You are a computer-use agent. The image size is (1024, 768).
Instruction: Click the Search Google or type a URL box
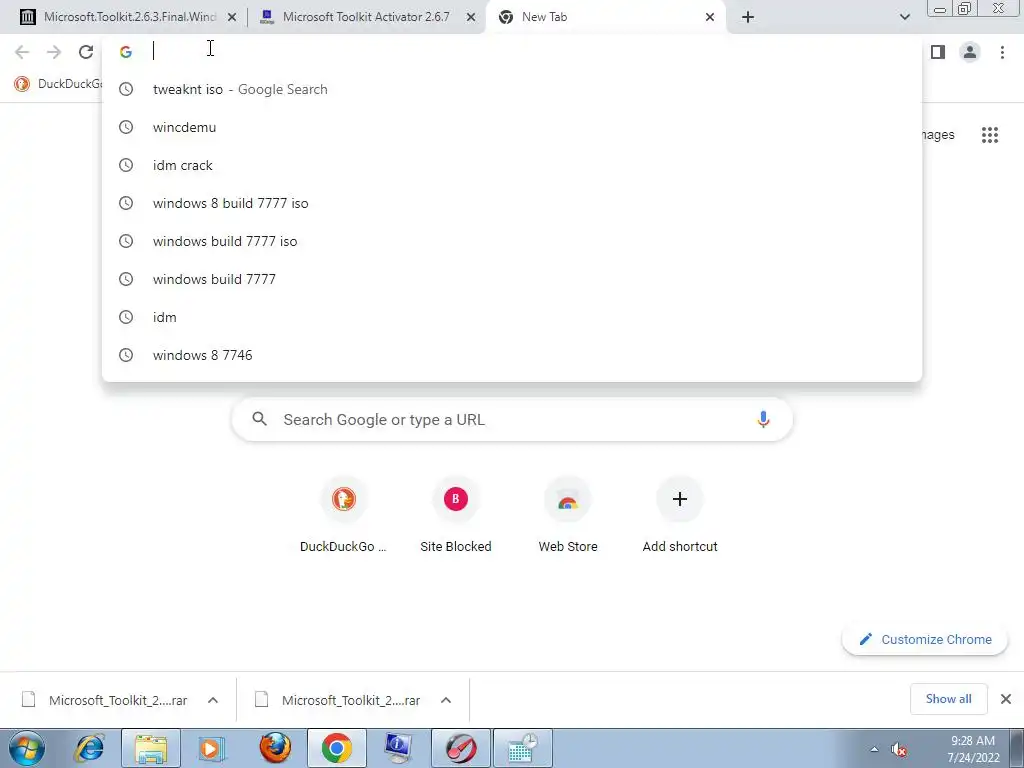(512, 419)
